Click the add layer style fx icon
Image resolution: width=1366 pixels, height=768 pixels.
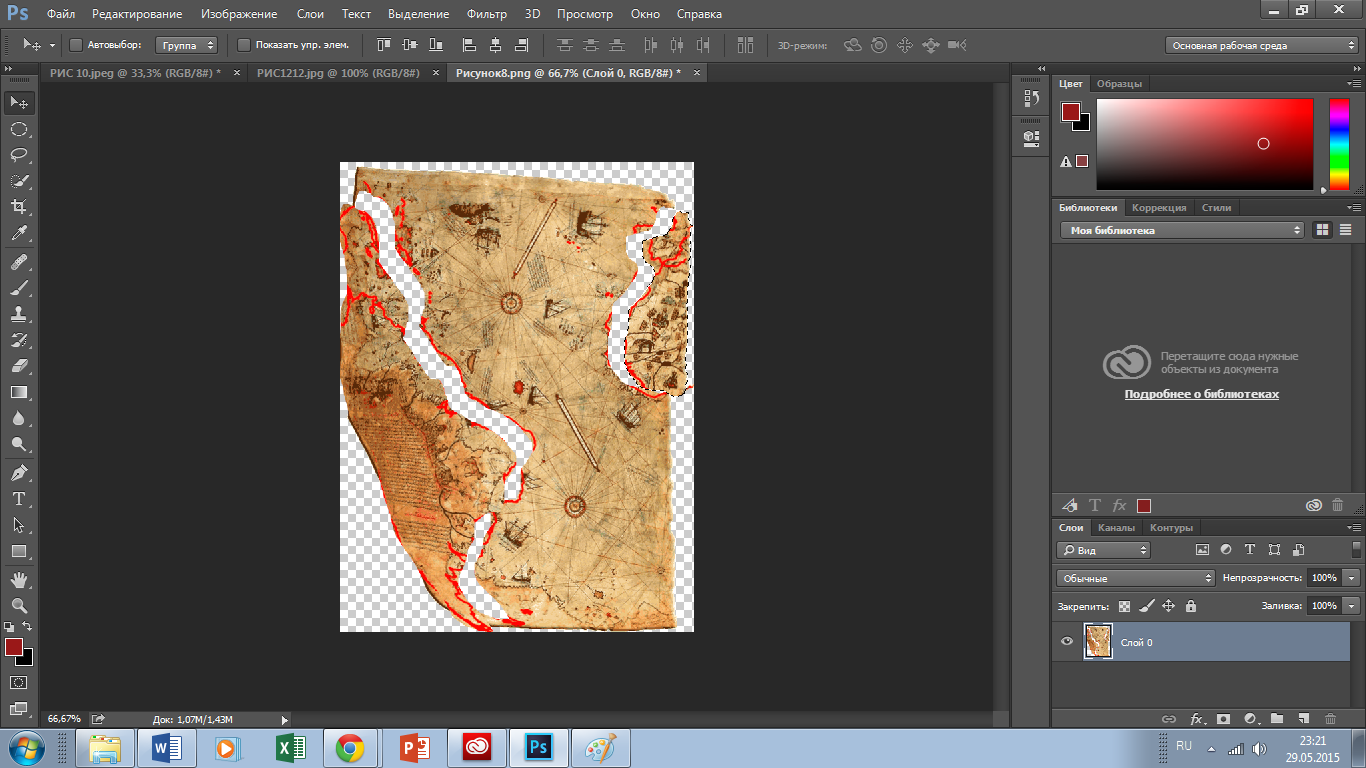1196,719
